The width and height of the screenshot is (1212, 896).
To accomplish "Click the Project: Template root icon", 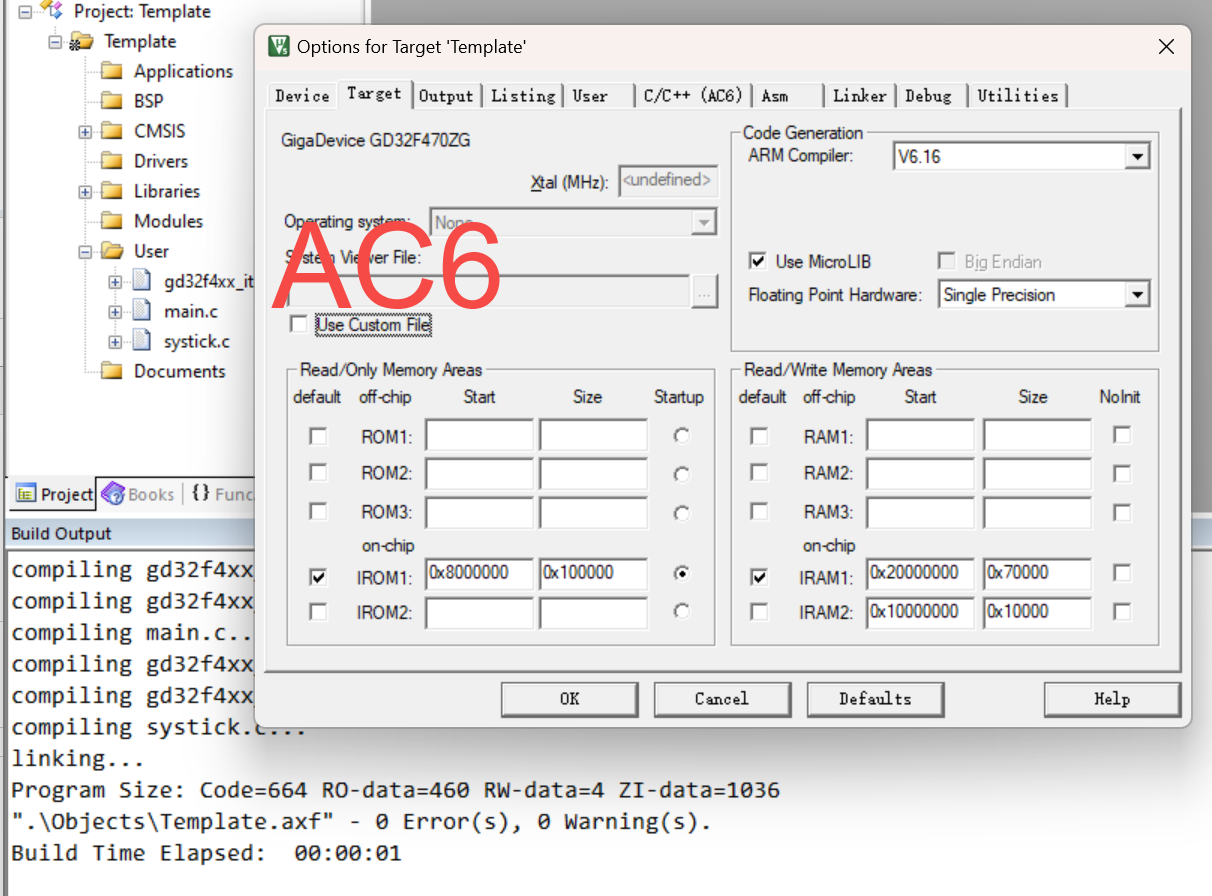I will click(52, 11).
